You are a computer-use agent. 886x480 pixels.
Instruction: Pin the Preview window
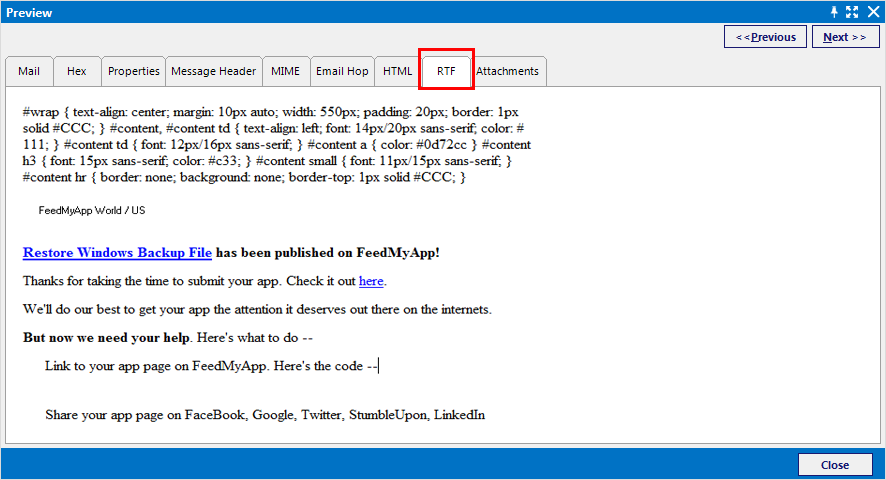pos(834,12)
